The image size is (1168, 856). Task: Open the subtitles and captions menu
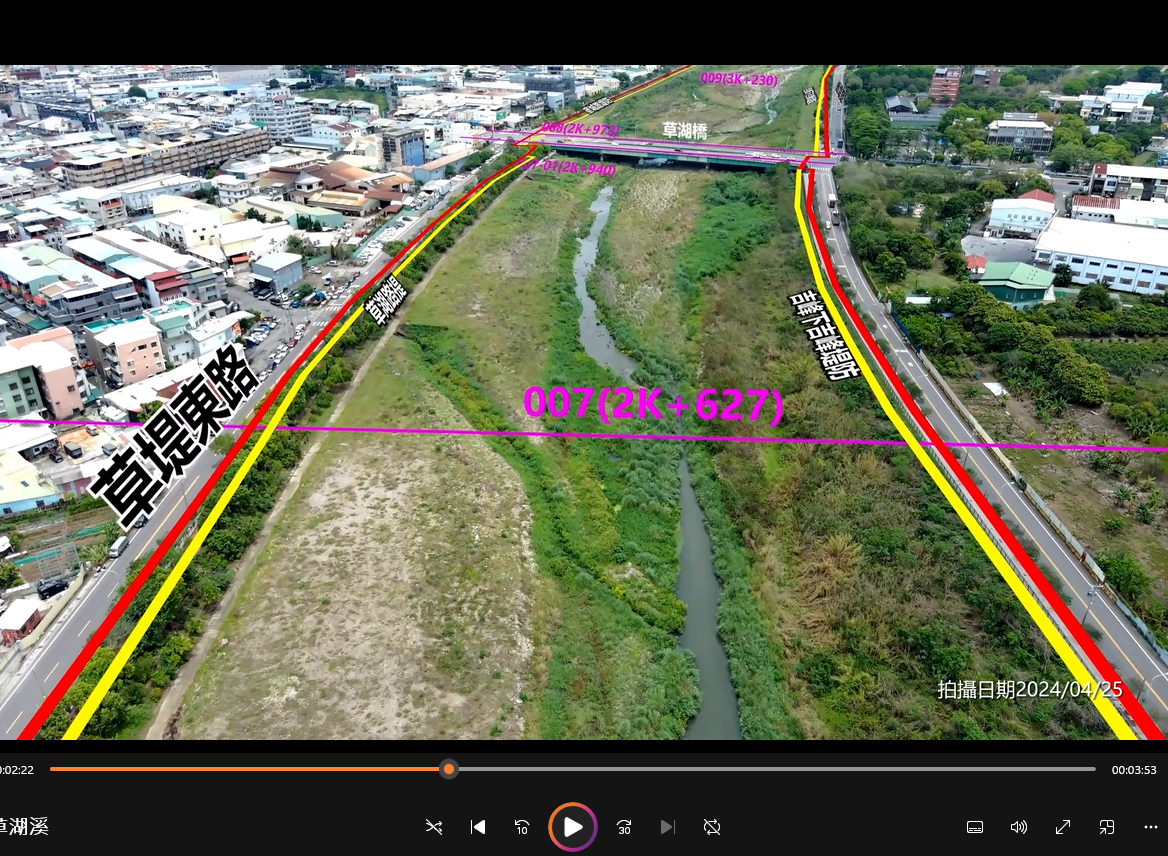pos(975,827)
